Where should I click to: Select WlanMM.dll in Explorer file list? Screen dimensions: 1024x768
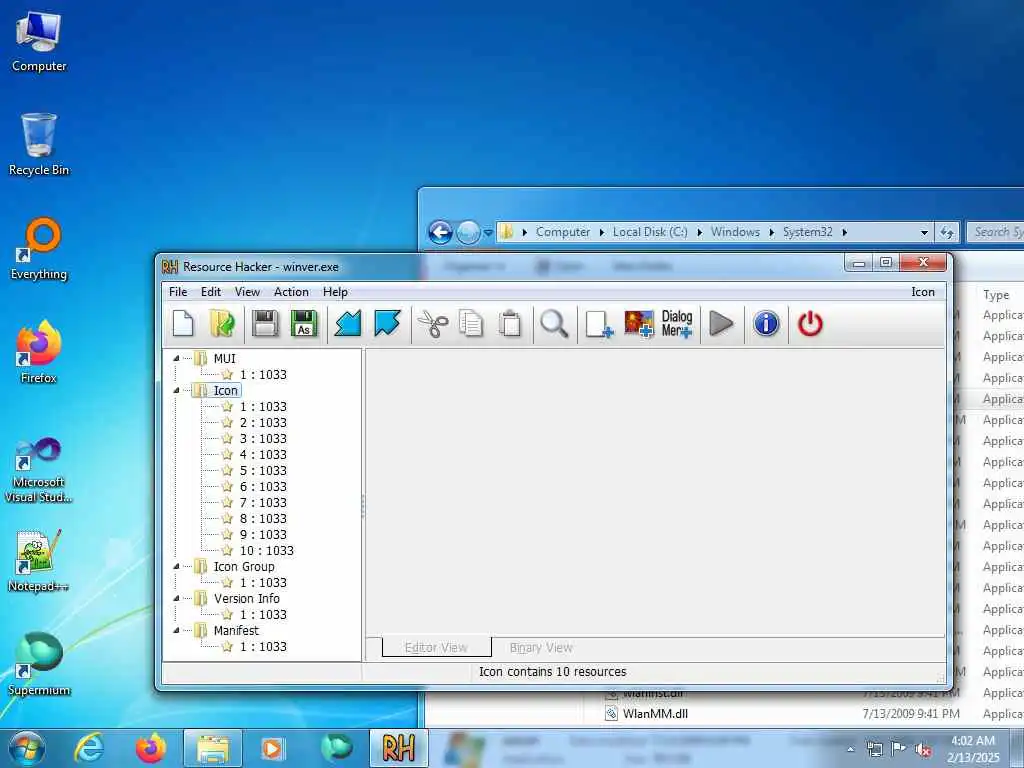pos(655,714)
